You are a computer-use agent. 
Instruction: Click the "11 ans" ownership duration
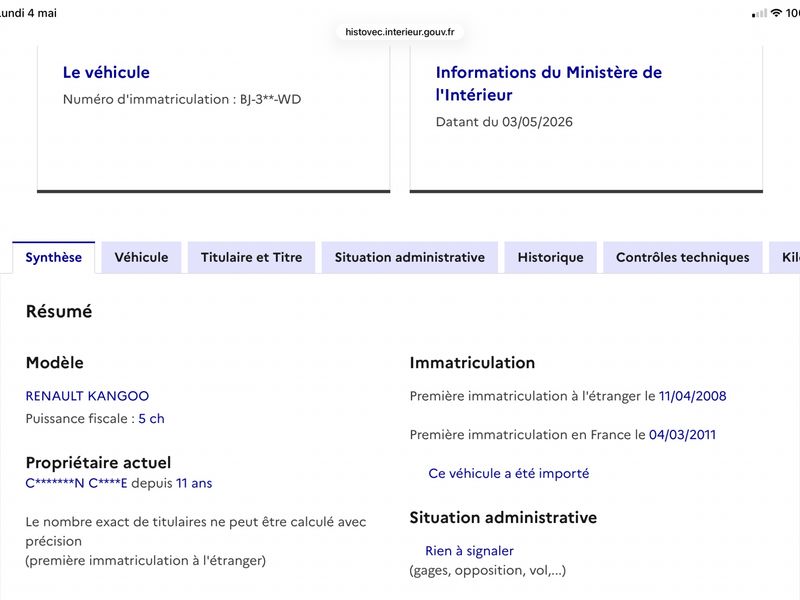194,483
